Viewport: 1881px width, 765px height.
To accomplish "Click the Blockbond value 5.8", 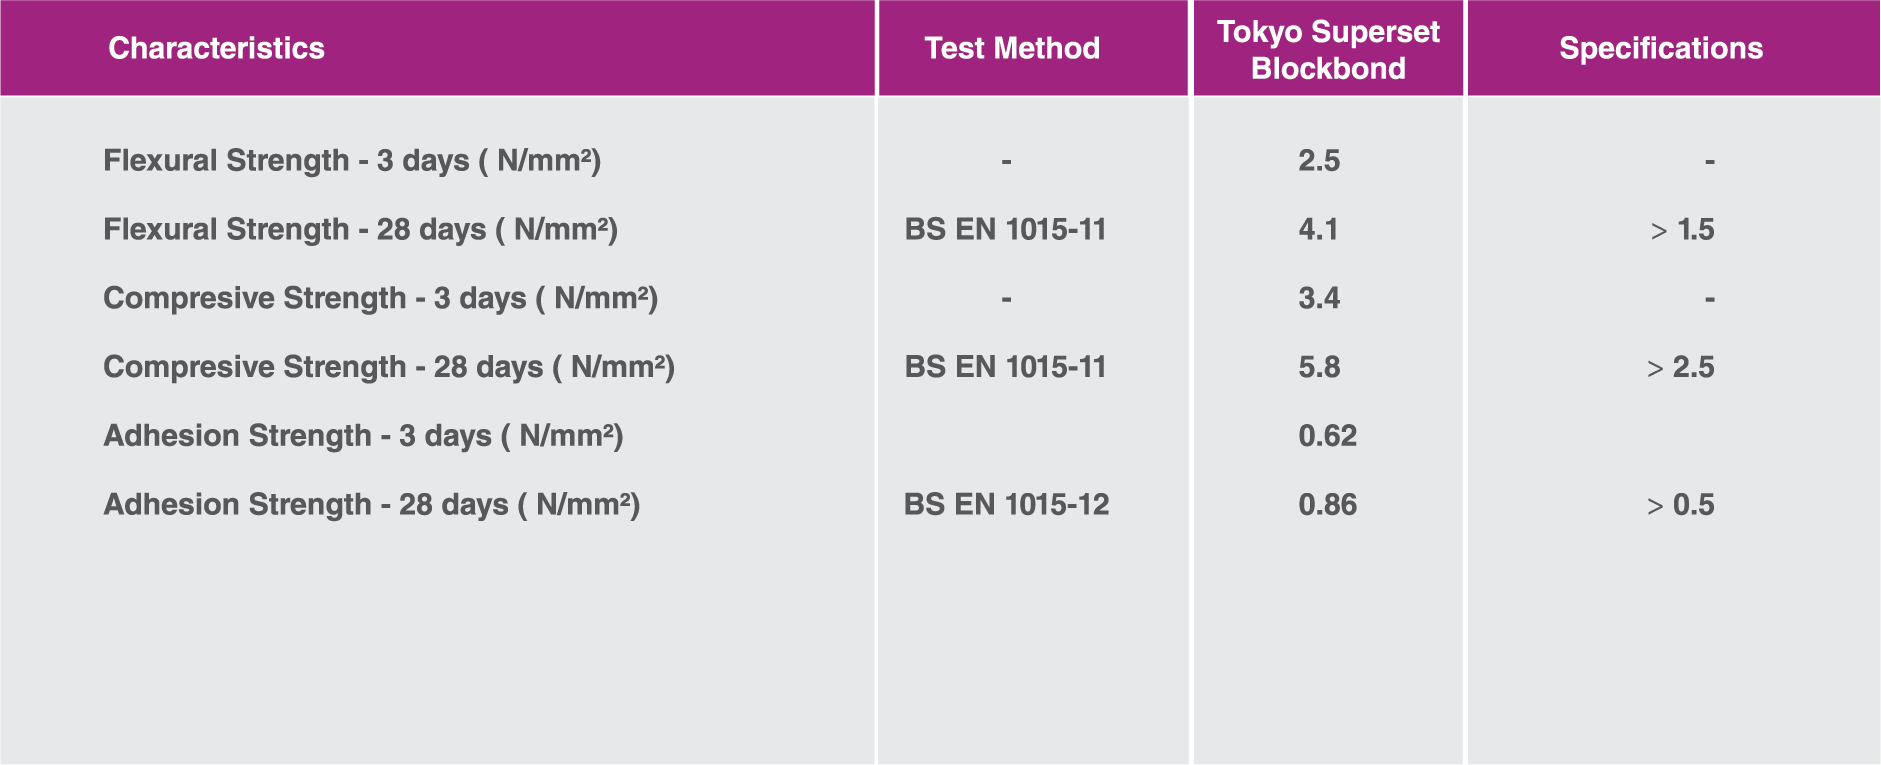I will click(x=1319, y=367).
